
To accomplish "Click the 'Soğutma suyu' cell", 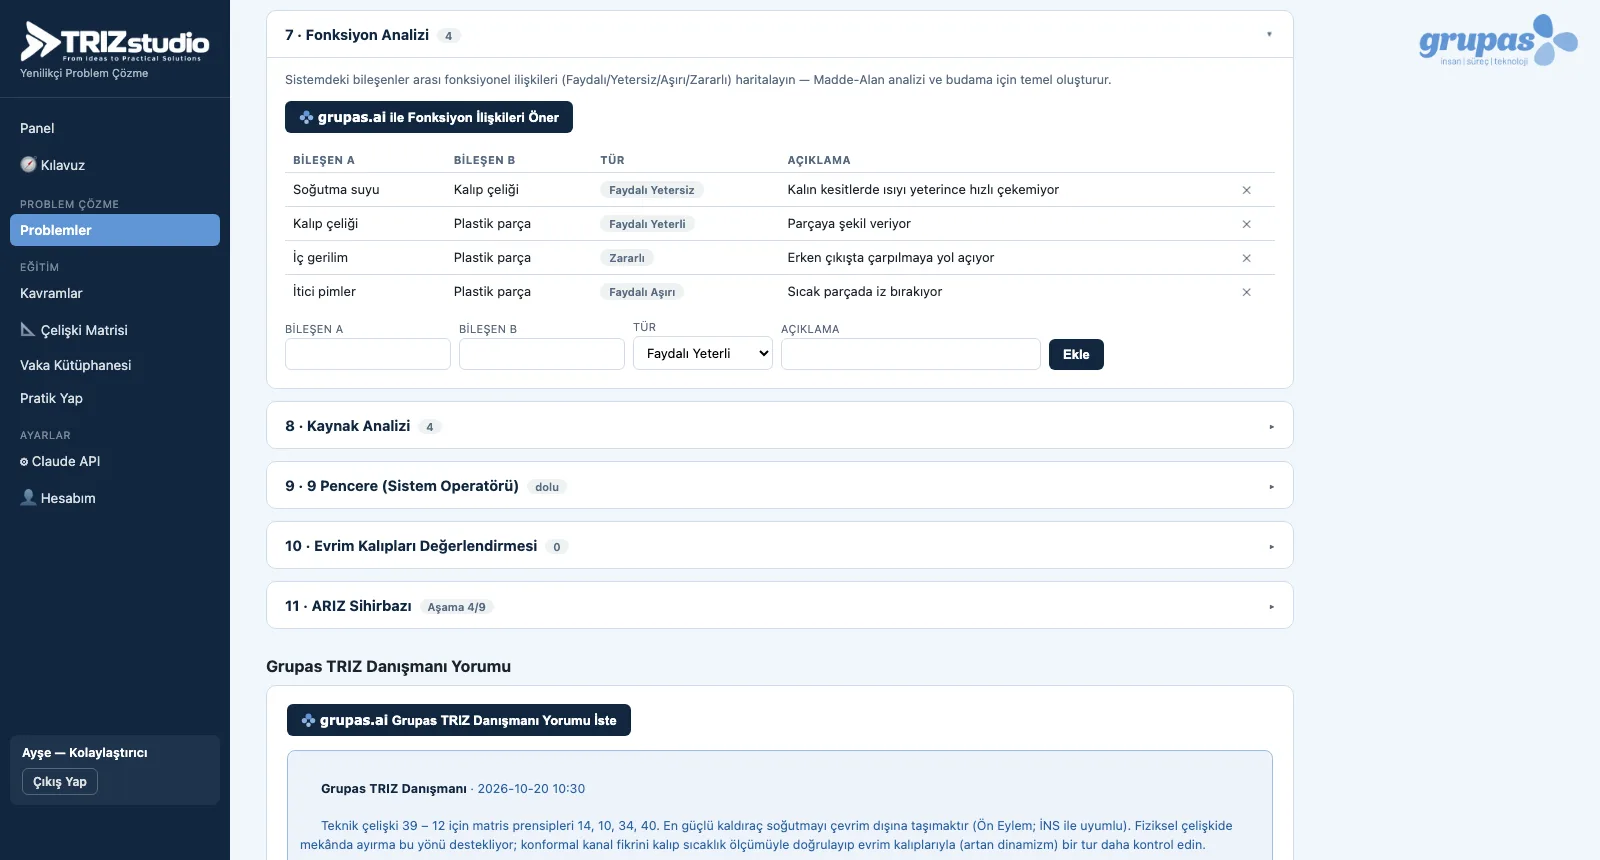I will click(336, 190).
